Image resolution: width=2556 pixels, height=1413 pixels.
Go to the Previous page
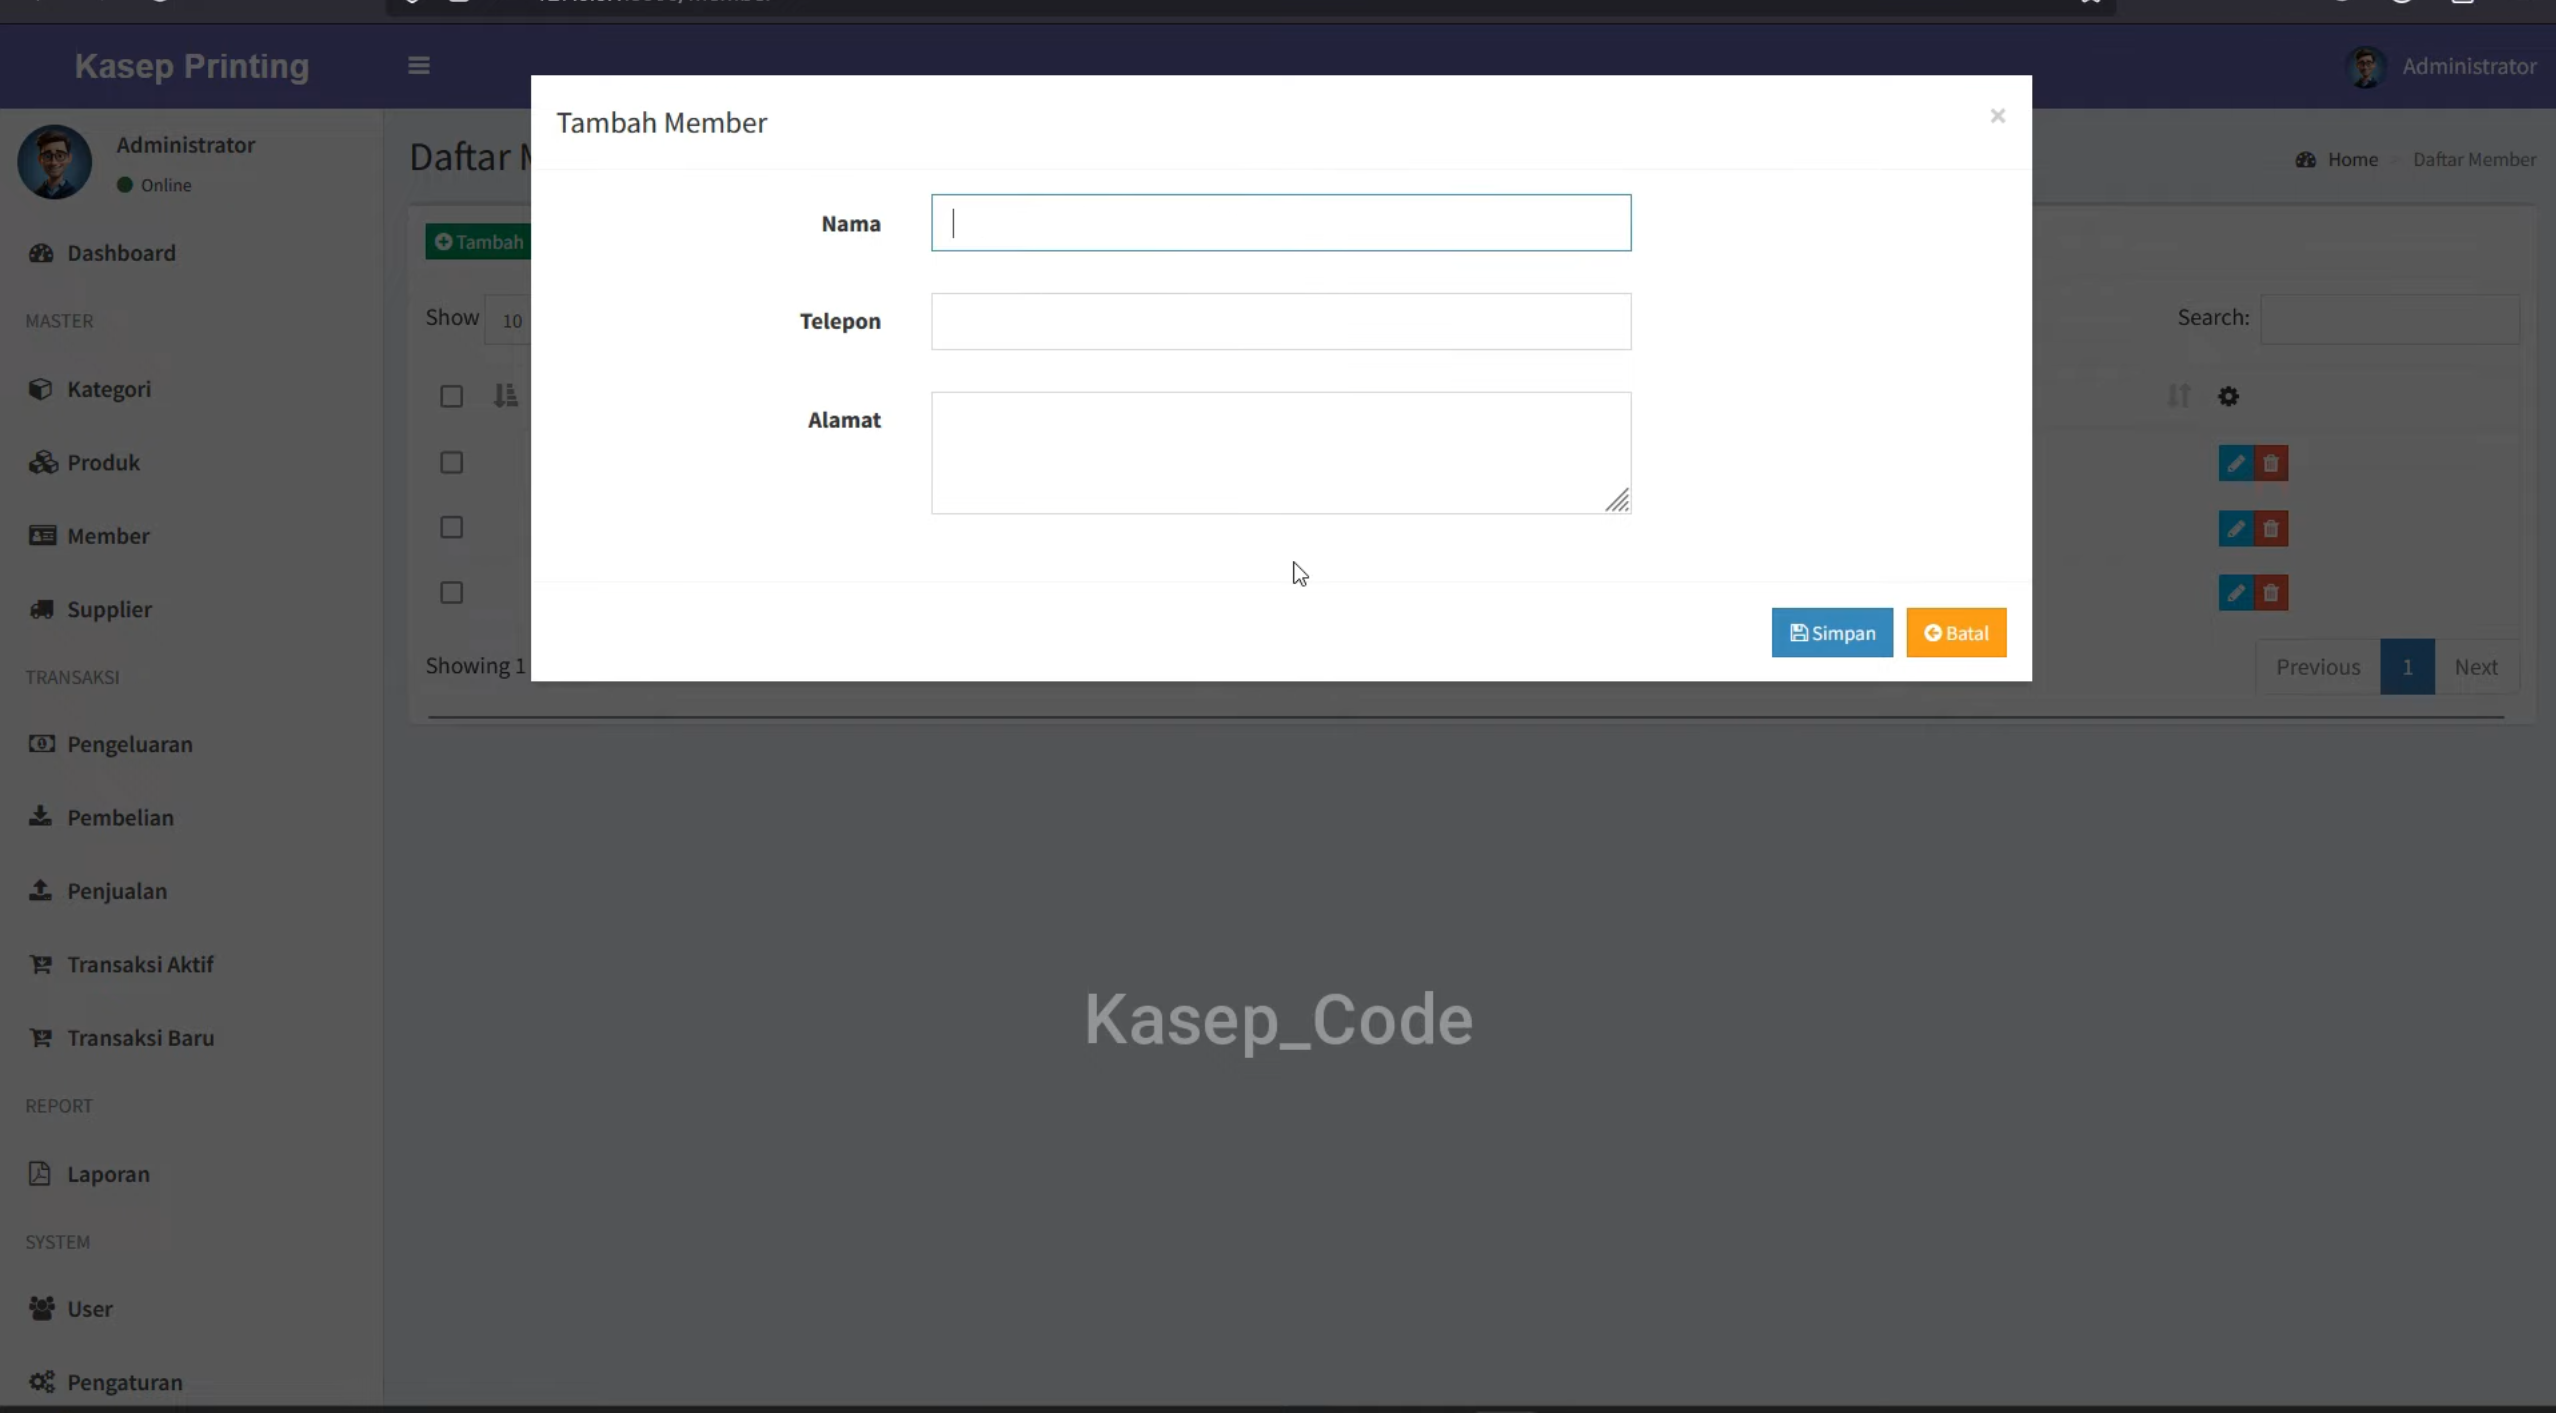click(x=2318, y=667)
